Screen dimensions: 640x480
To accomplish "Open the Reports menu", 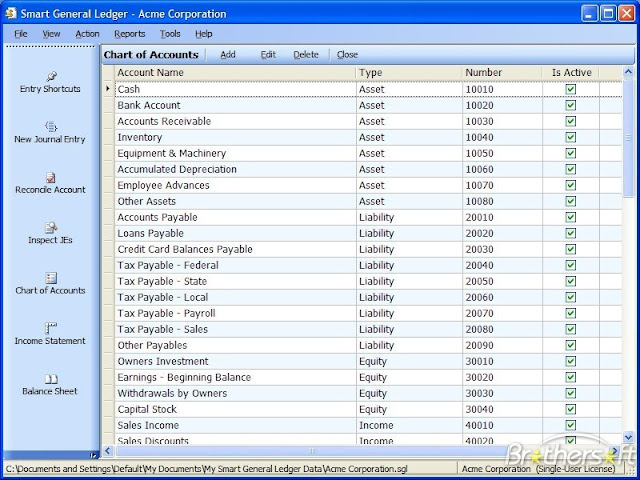I will click(130, 34).
